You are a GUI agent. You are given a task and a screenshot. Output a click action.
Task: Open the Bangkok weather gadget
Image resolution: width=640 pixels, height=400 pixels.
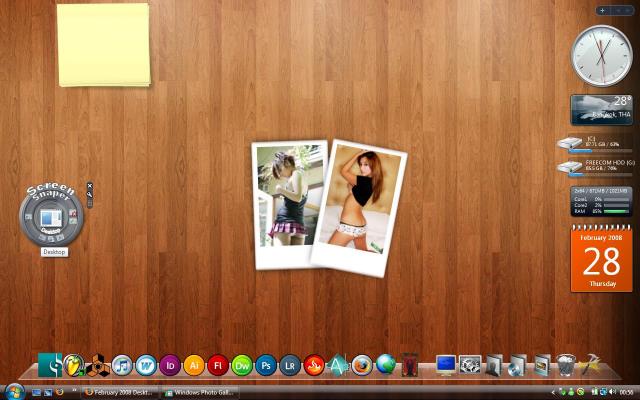pyautogui.click(x=602, y=110)
